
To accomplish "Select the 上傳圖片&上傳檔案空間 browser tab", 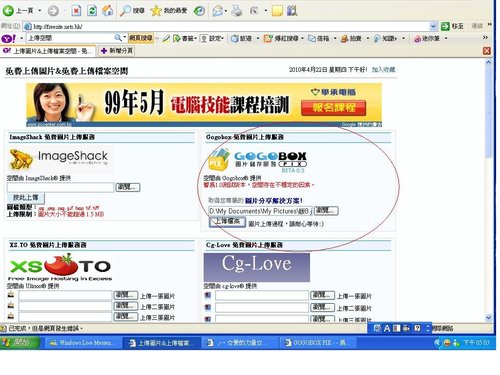I will point(48,51).
